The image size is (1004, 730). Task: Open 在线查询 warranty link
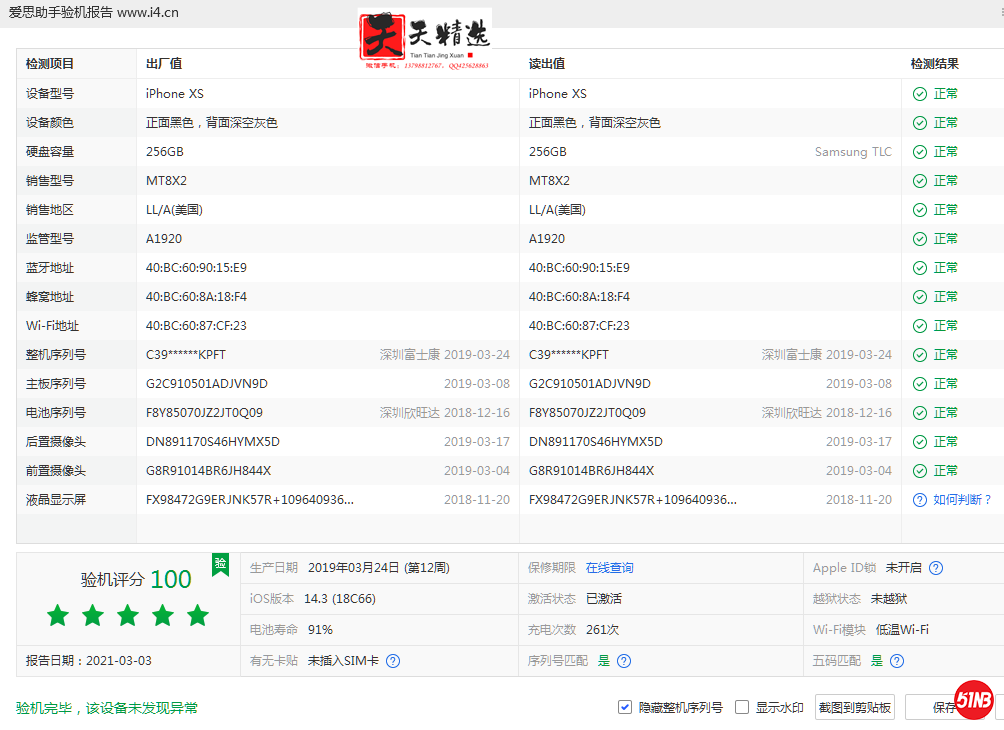click(x=609, y=568)
